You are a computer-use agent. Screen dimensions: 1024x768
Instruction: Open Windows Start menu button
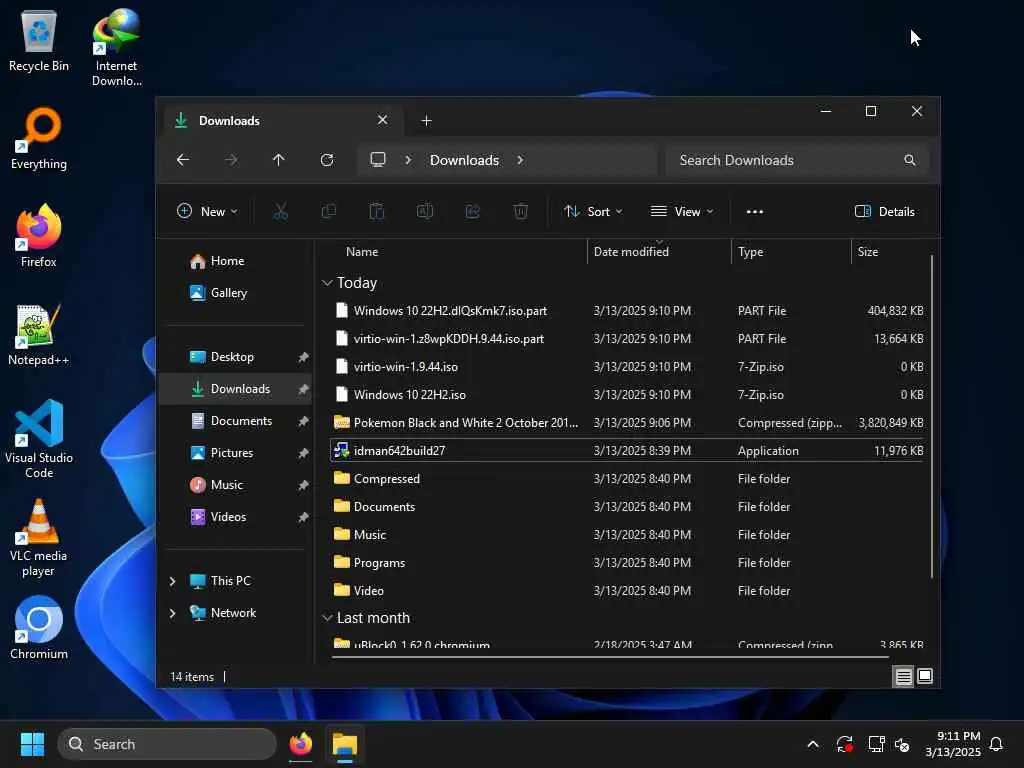coord(32,744)
